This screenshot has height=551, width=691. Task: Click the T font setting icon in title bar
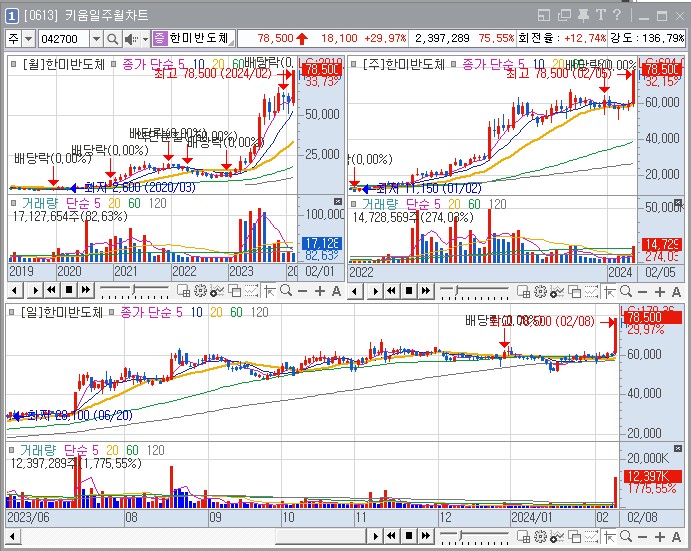[x=600, y=15]
